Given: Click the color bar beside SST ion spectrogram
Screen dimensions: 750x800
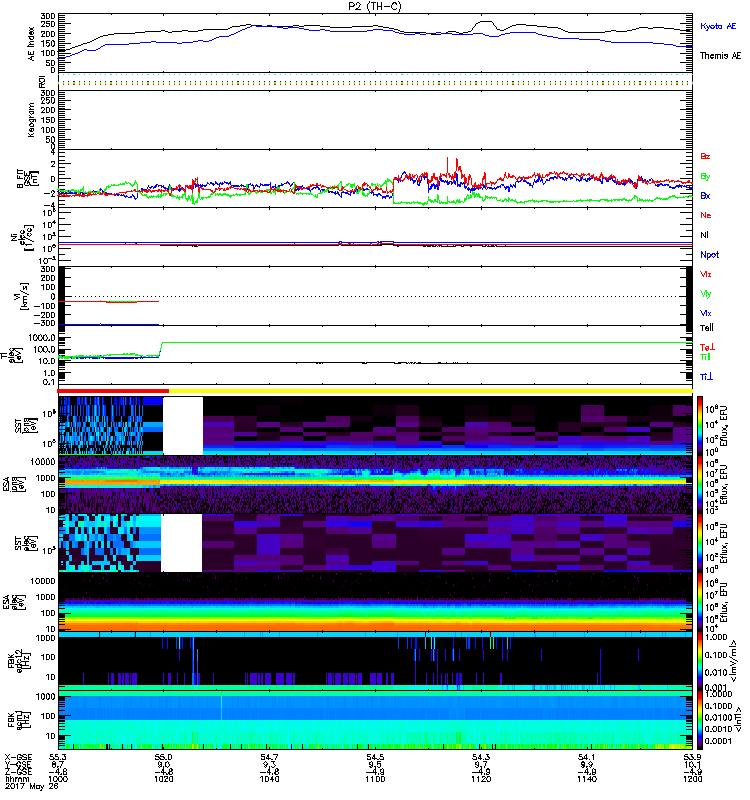Looking at the screenshot, I should tap(700, 426).
